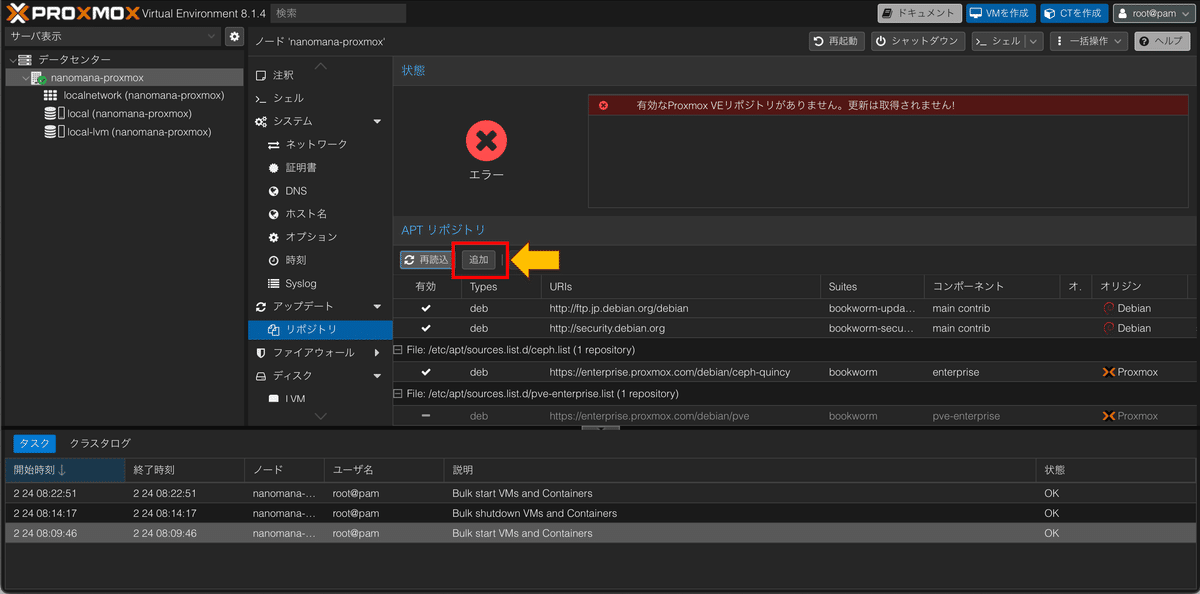The height and width of the screenshot is (594, 1200).
Task: Open ネットワーク menu item
Action: 320,144
